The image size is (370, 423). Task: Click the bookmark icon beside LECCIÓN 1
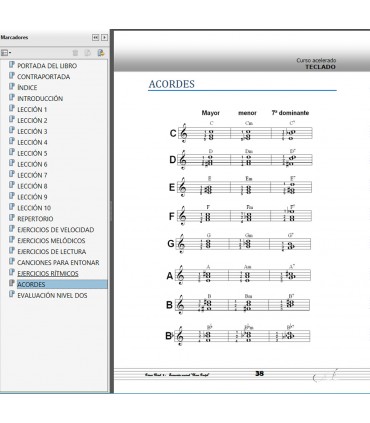[12, 108]
